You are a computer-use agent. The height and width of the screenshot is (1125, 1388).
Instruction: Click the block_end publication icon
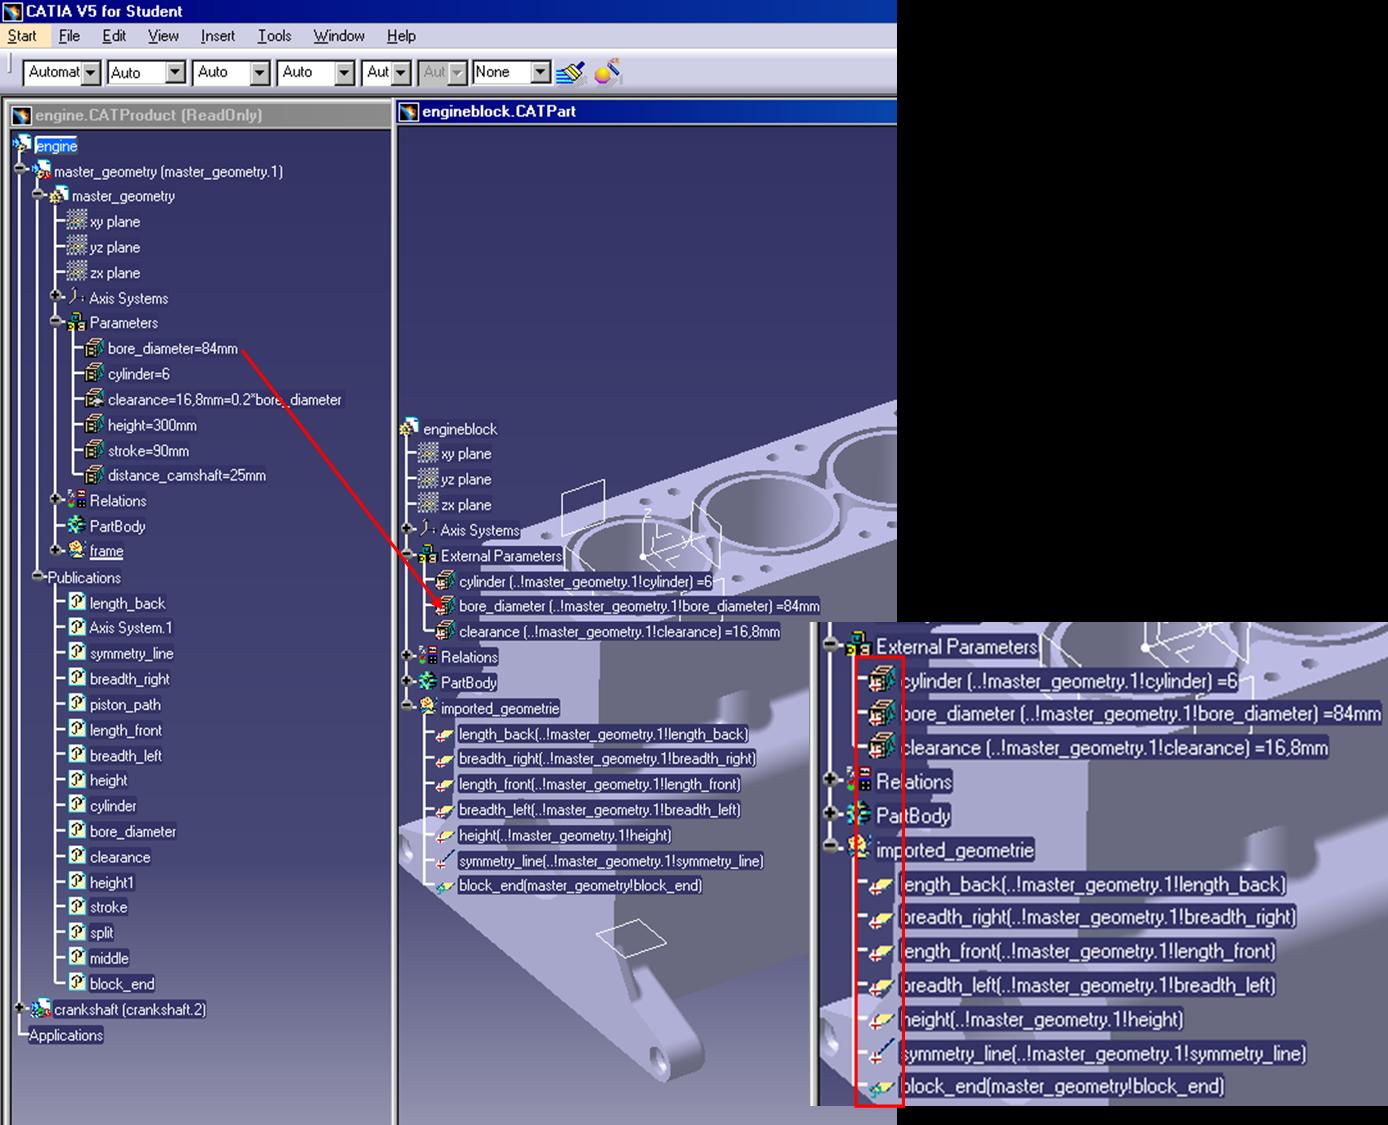[x=77, y=983]
